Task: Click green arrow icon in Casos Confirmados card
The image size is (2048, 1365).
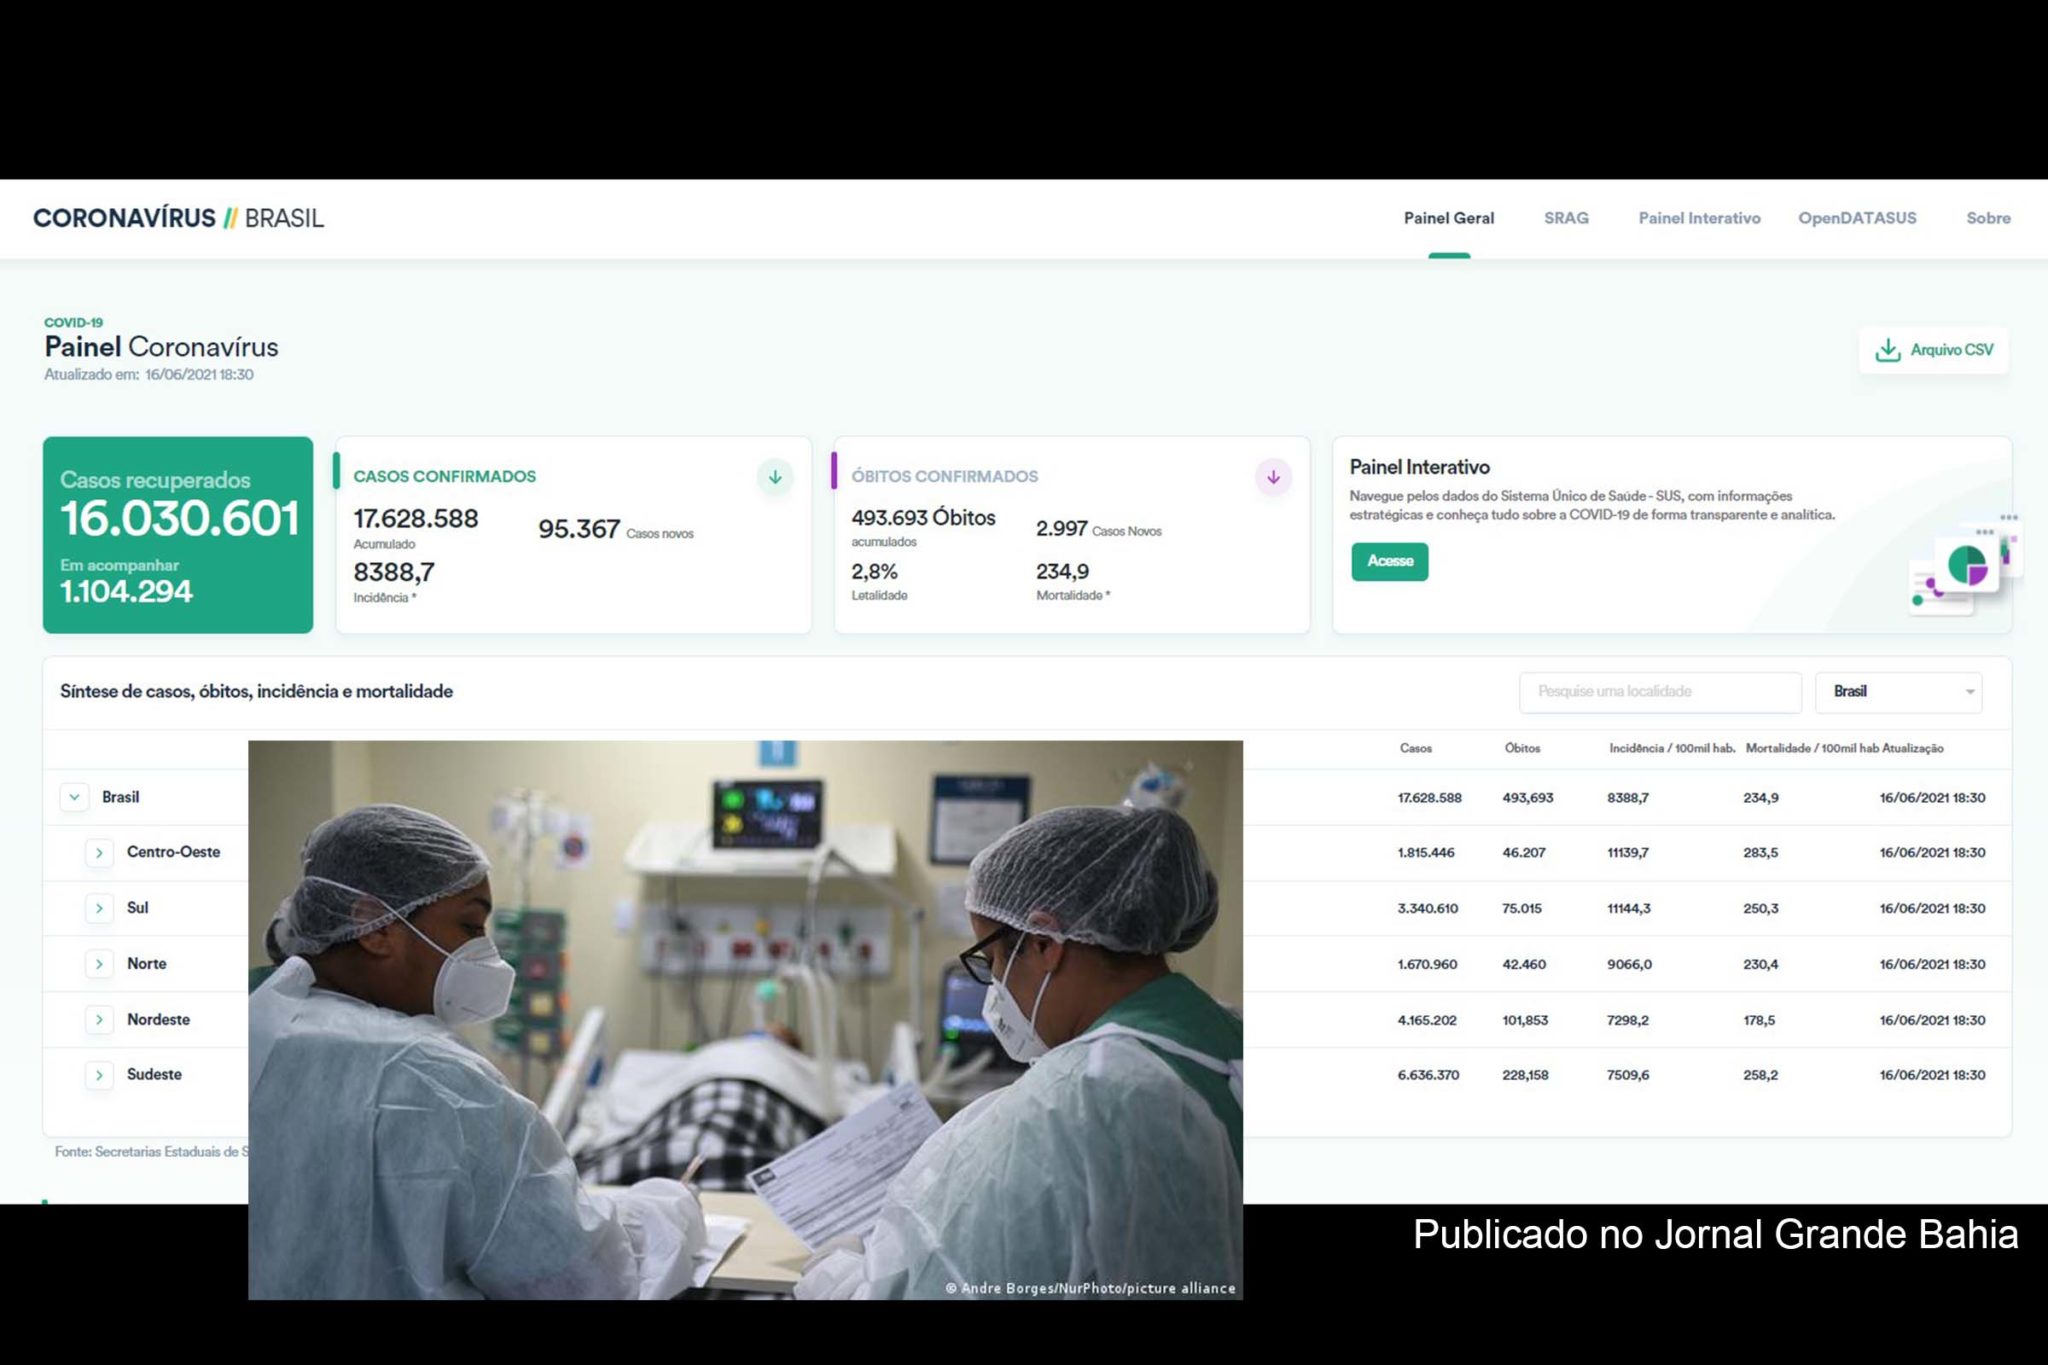Action: [x=775, y=478]
